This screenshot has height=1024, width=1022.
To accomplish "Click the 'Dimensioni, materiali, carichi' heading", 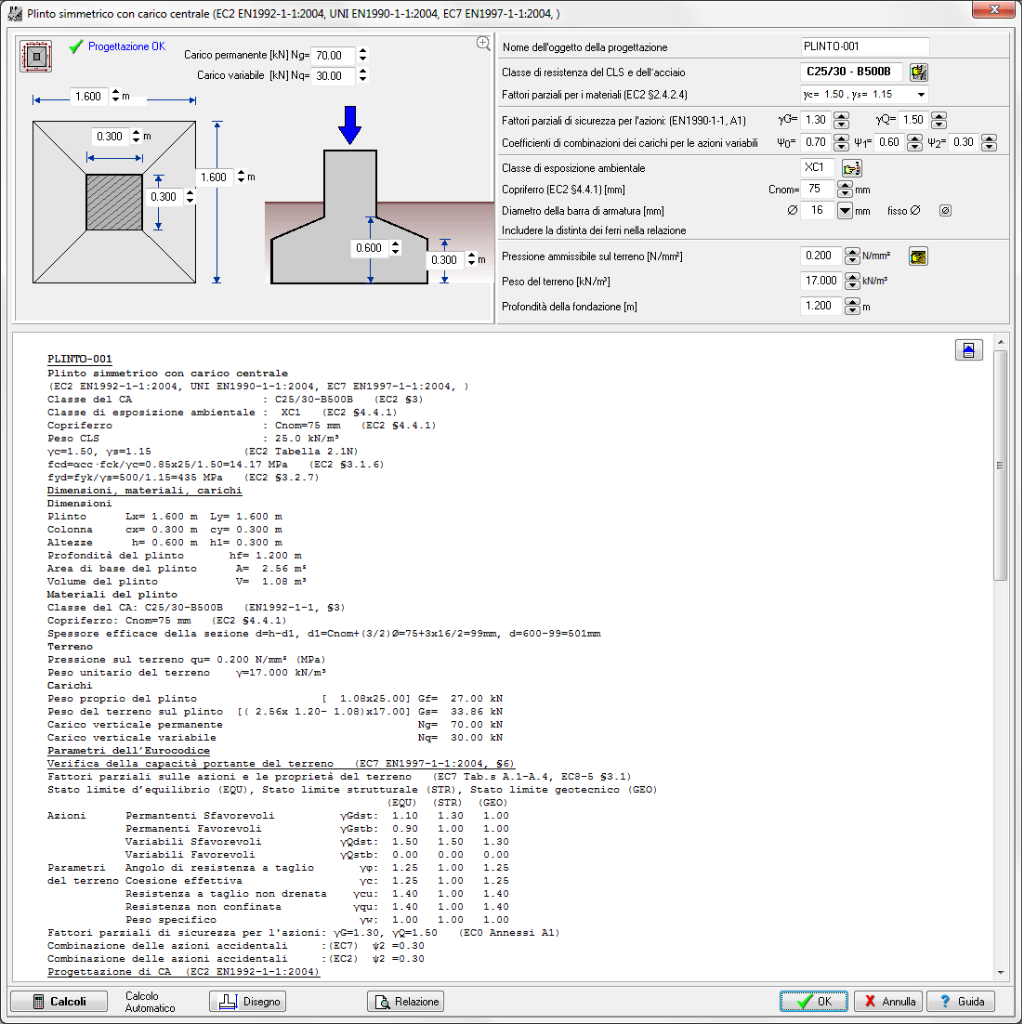I will 144,490.
